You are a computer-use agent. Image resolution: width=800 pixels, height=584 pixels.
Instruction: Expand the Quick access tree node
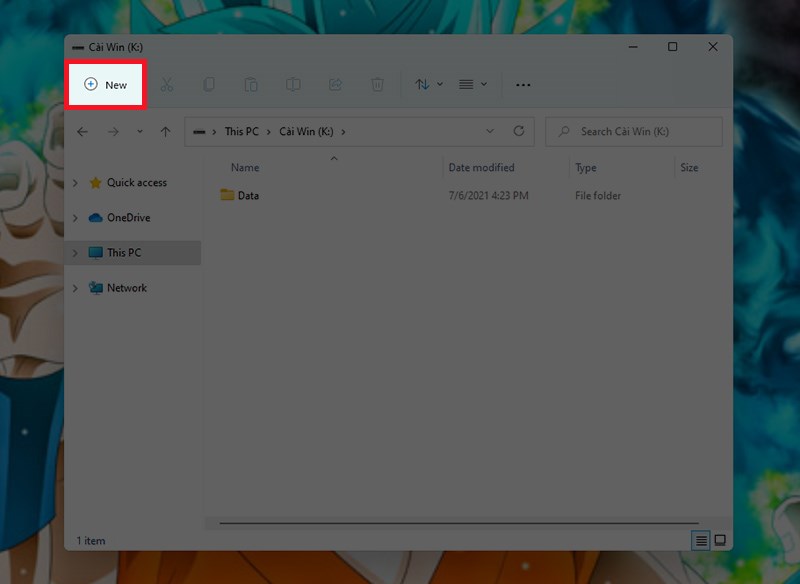pos(75,183)
